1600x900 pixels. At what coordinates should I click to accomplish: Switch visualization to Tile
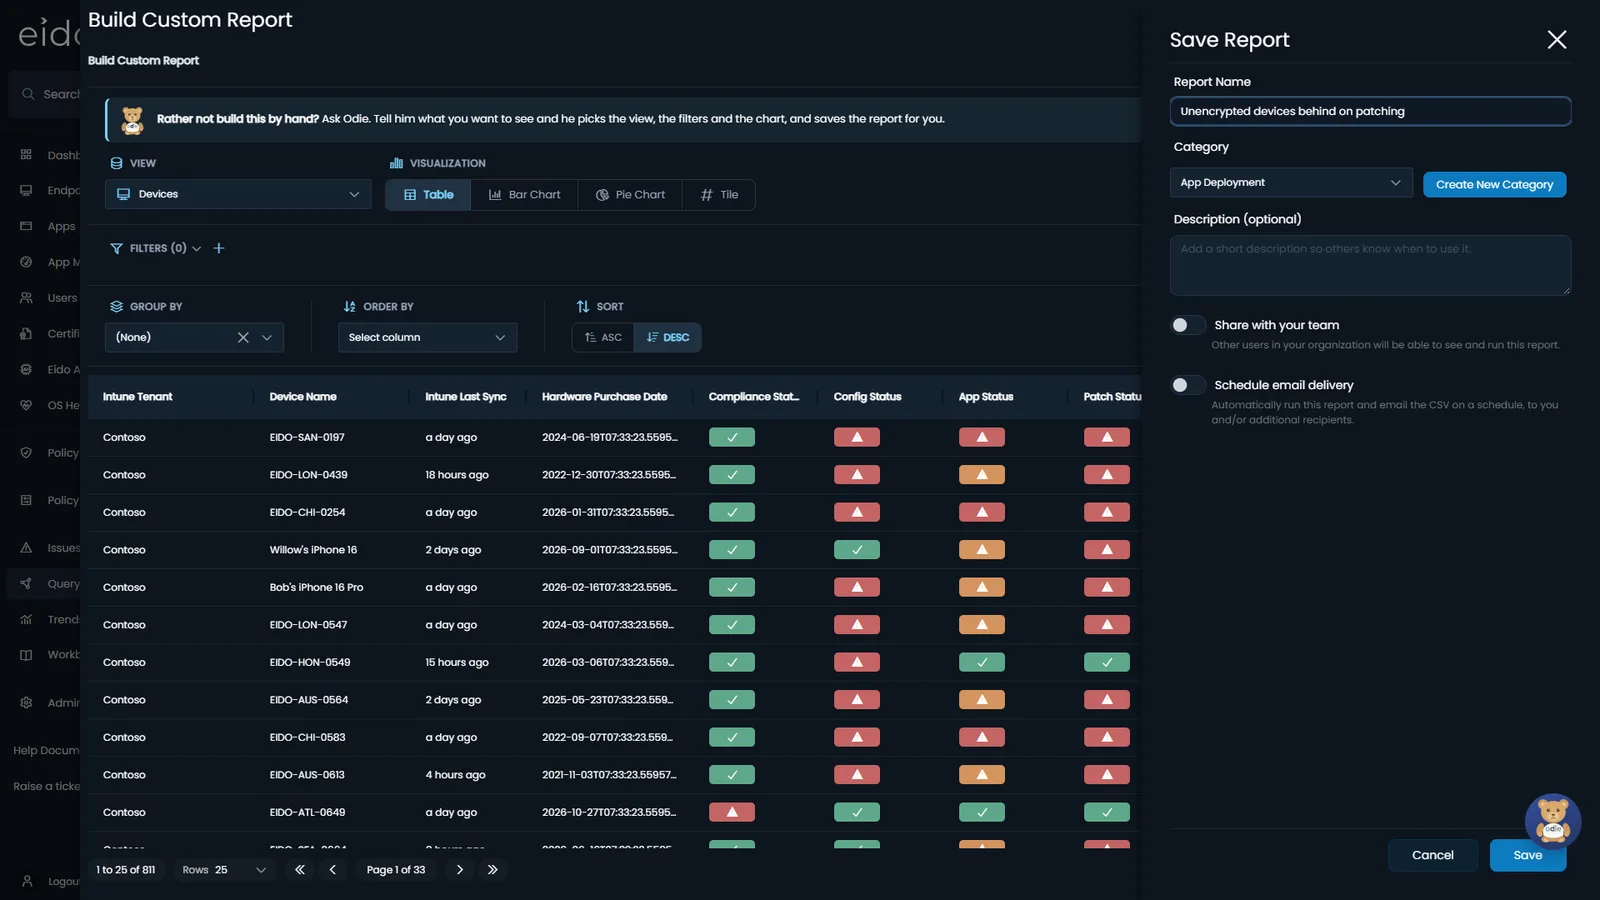tap(719, 195)
